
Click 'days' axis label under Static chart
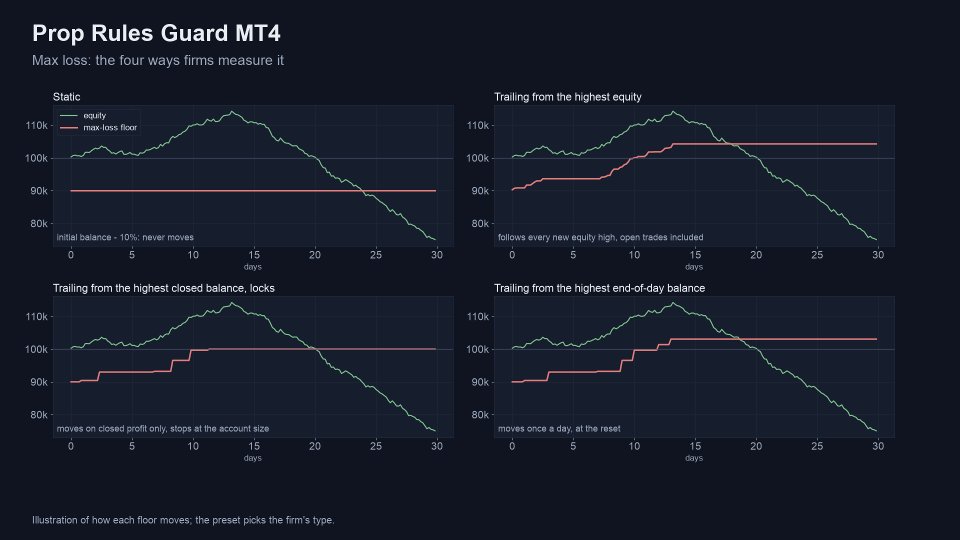253,267
